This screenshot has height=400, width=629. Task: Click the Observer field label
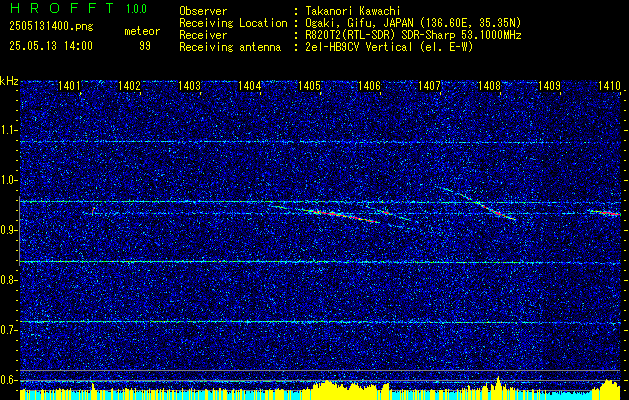(x=203, y=11)
